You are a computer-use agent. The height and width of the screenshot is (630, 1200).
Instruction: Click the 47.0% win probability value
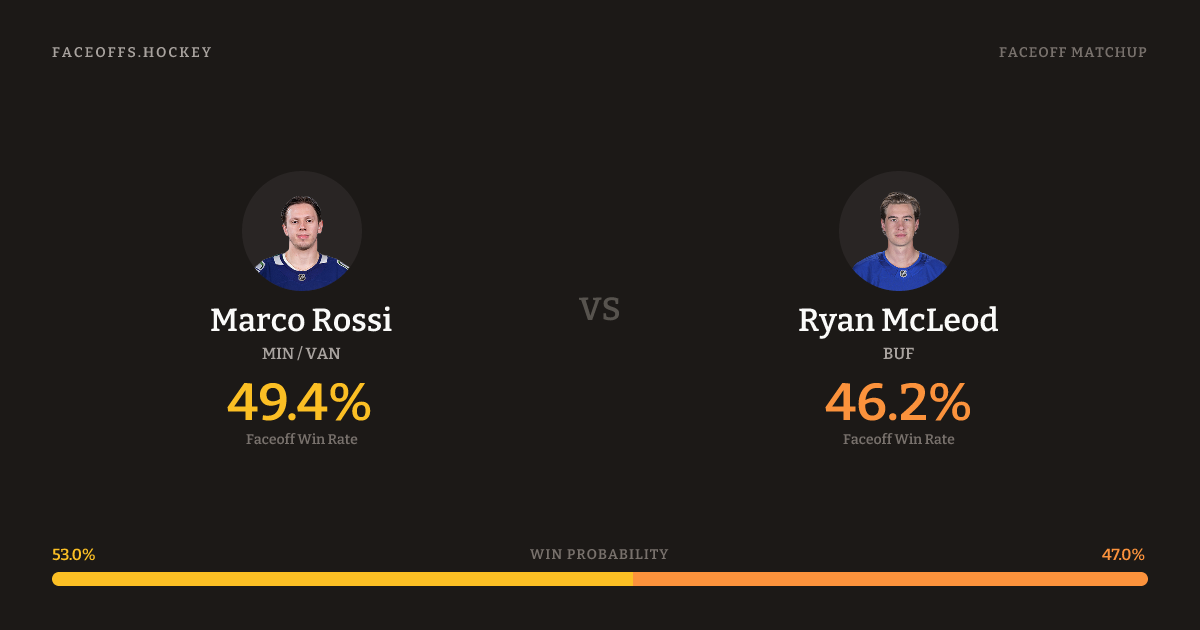[1123, 554]
